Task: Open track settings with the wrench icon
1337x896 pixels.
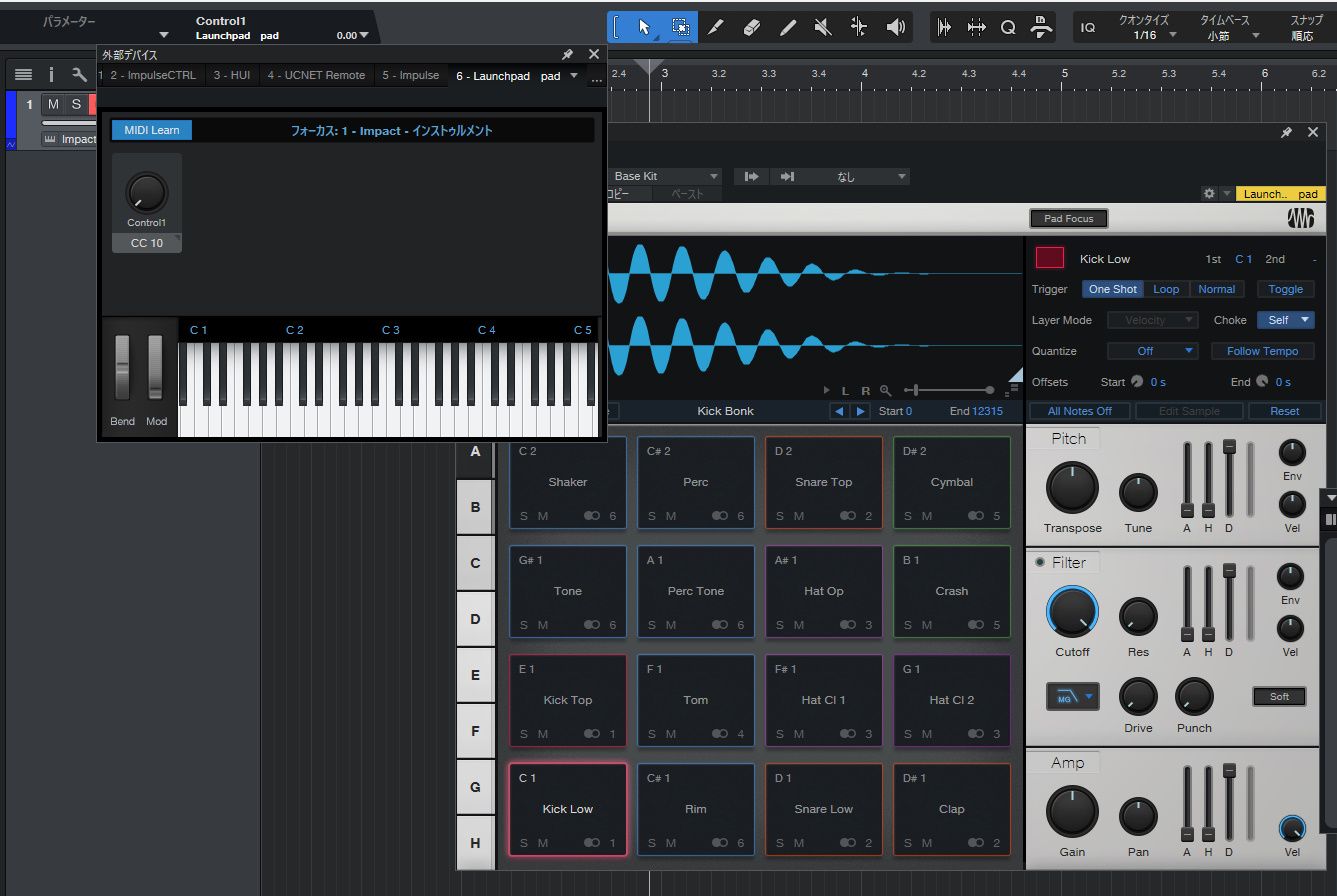Action: 79,75
